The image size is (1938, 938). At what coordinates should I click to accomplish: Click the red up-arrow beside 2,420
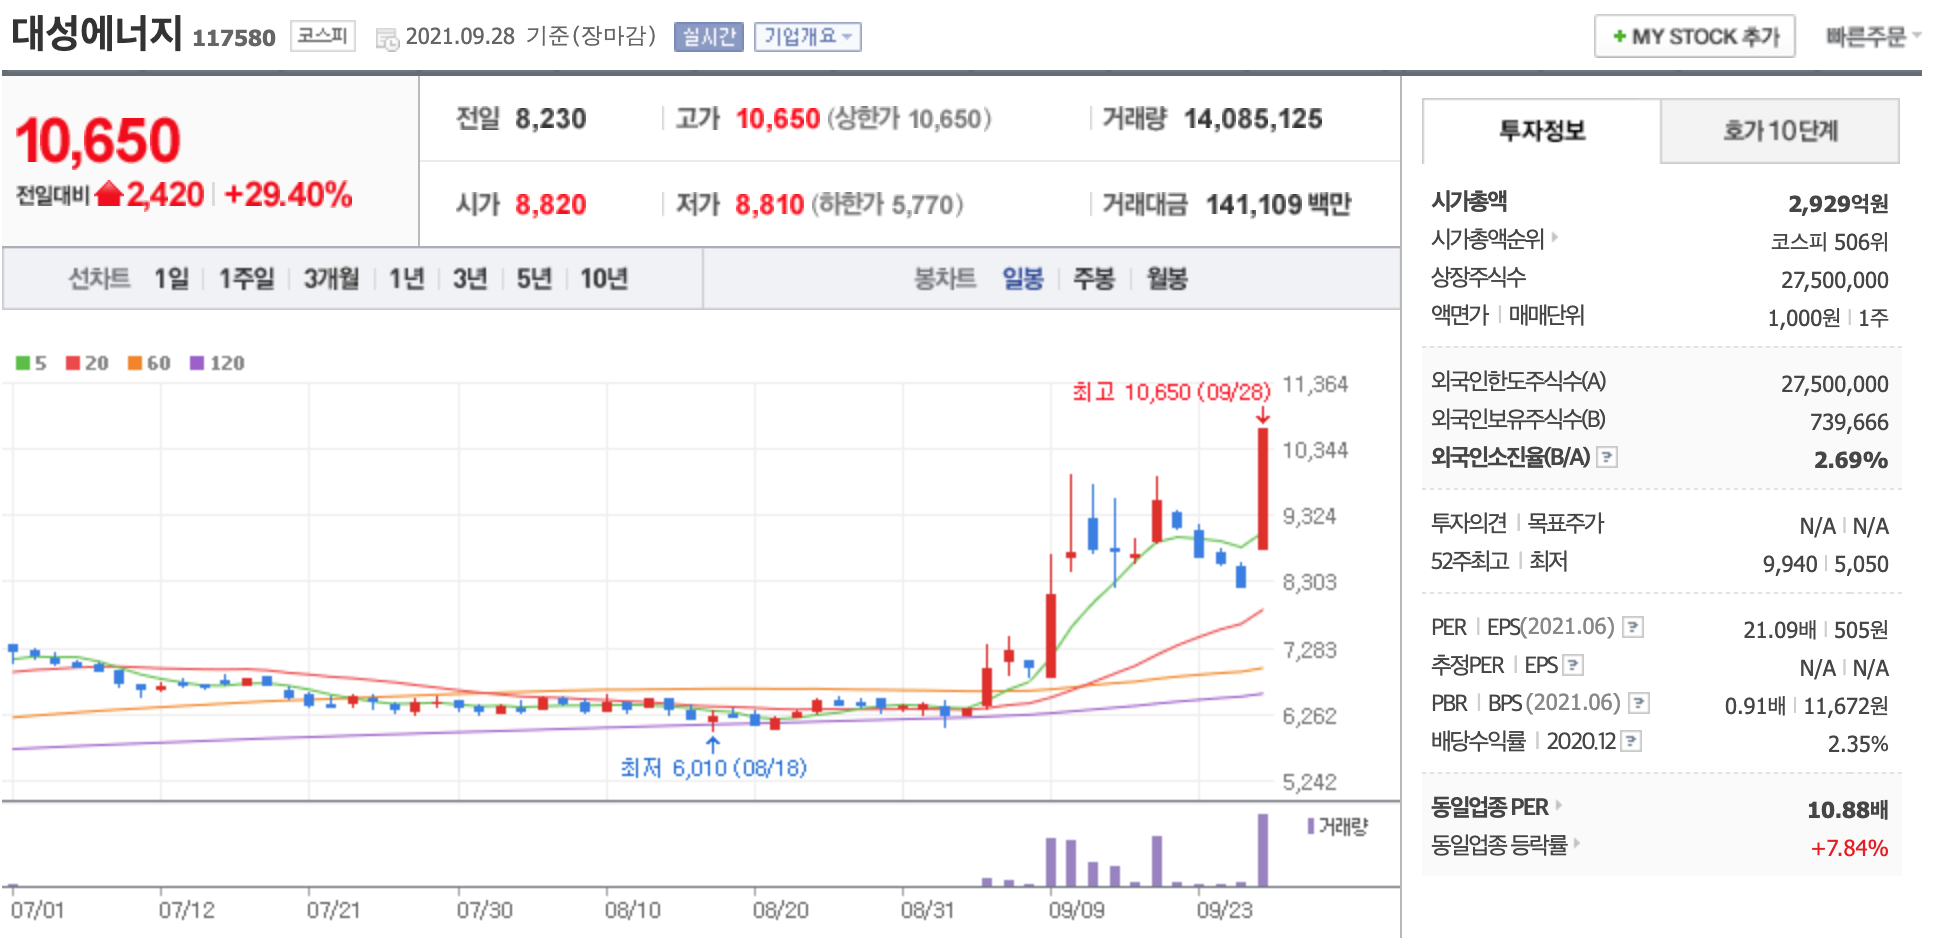[109, 194]
